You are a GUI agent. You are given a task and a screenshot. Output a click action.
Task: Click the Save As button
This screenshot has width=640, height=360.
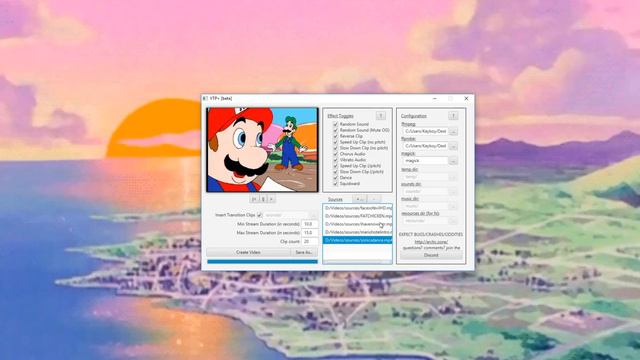(x=304, y=252)
